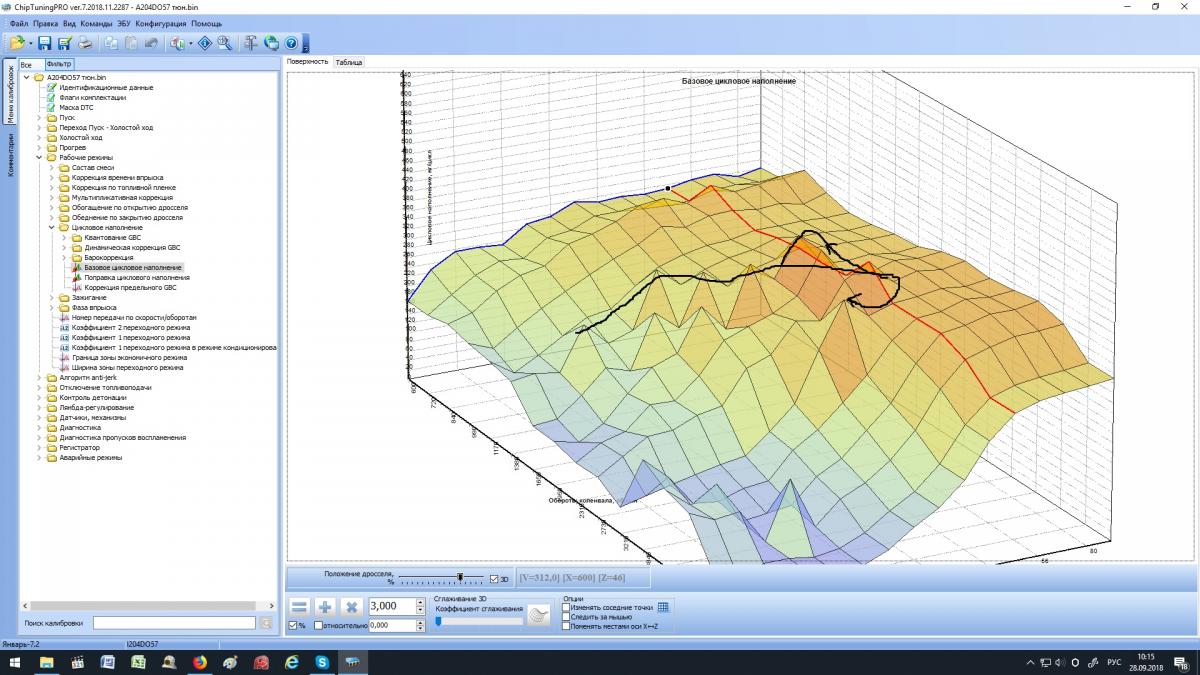The image size is (1200, 675).
Task: Increase the 3,000 value with up arrow
Action: coord(421,603)
